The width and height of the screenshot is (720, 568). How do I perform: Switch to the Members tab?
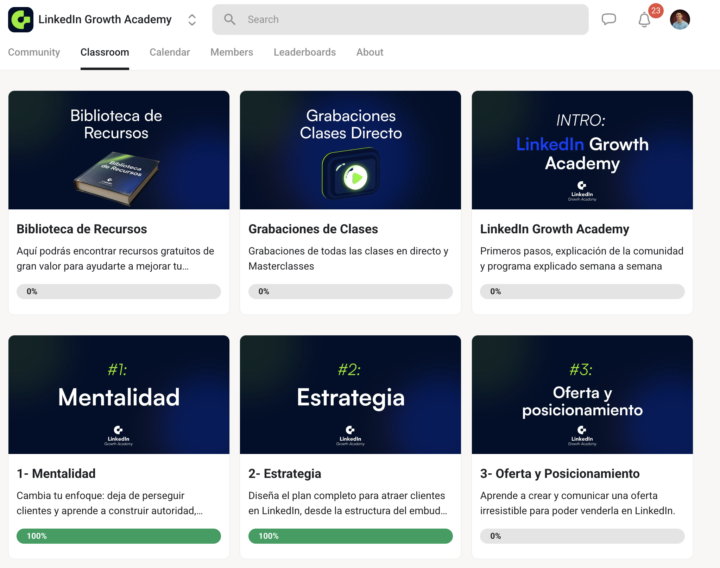click(x=231, y=52)
